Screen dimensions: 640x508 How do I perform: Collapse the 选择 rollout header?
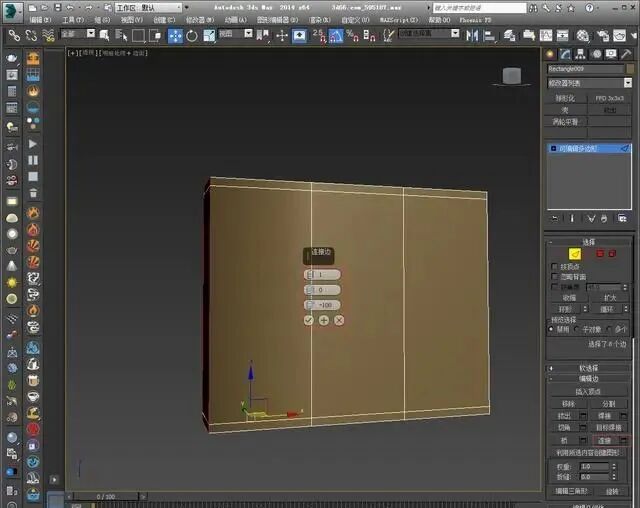click(x=589, y=242)
